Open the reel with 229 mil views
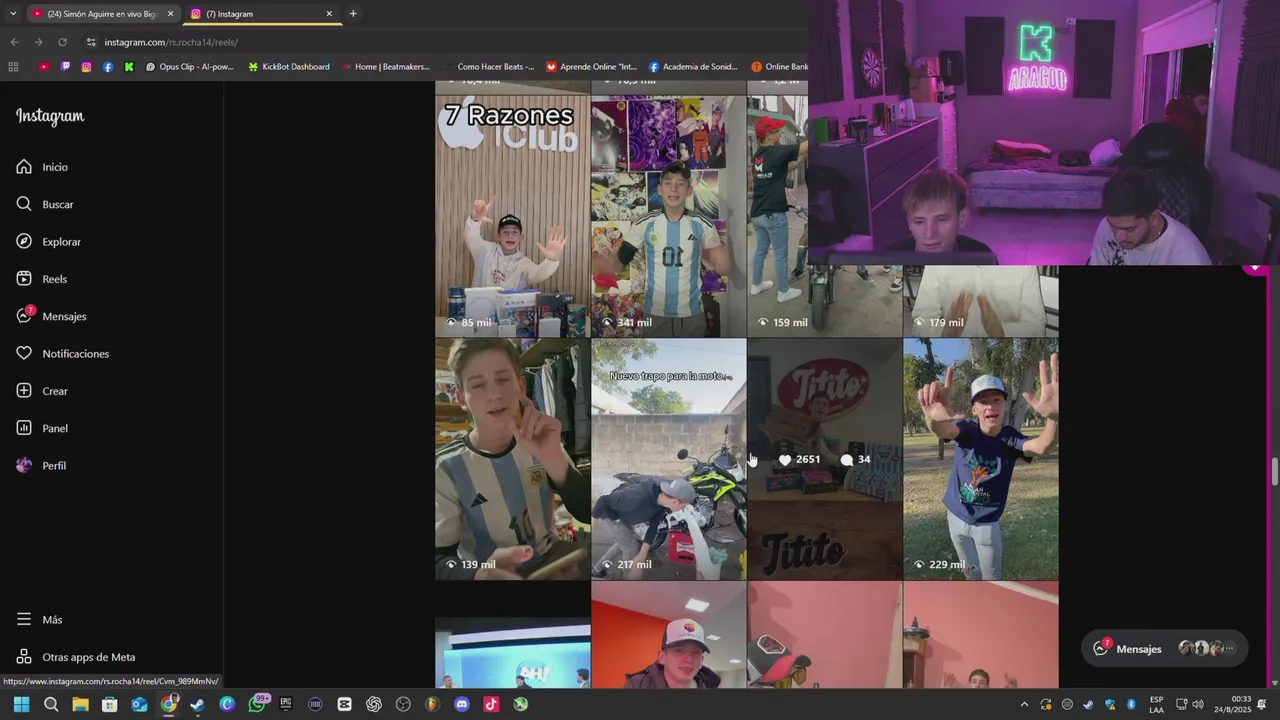Viewport: 1280px width, 720px height. (x=980, y=459)
